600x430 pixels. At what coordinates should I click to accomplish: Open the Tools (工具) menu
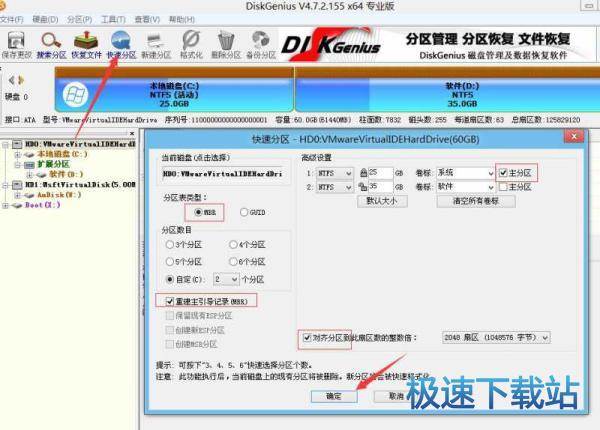click(x=113, y=19)
